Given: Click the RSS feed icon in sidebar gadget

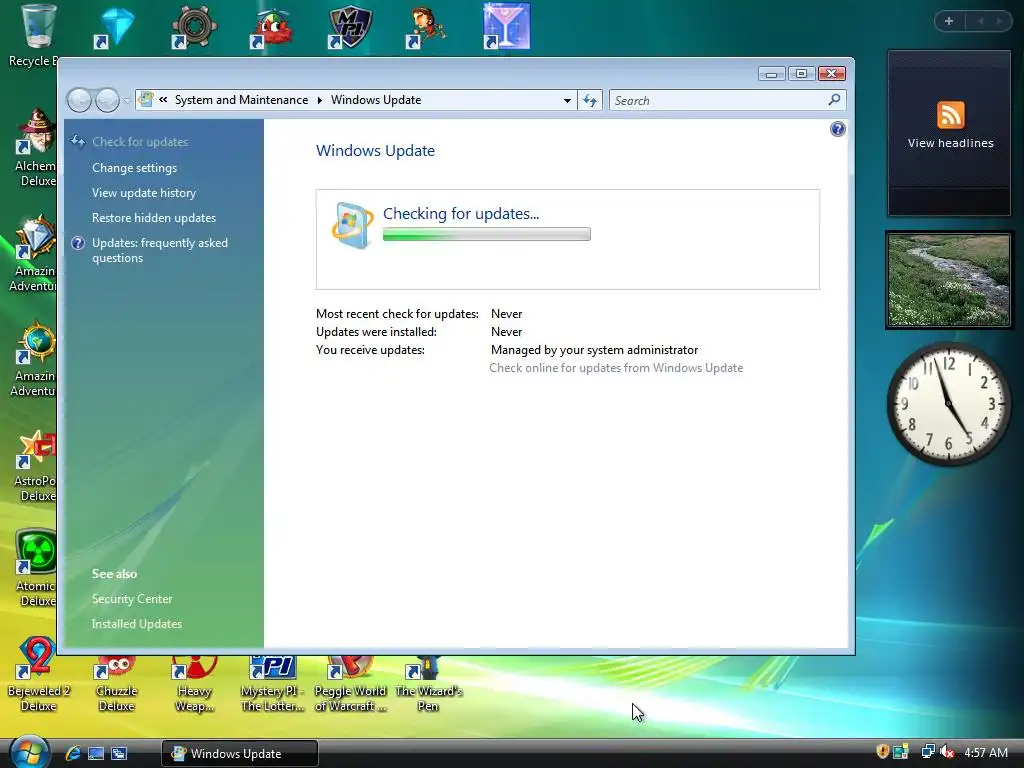Looking at the screenshot, I should 950,115.
